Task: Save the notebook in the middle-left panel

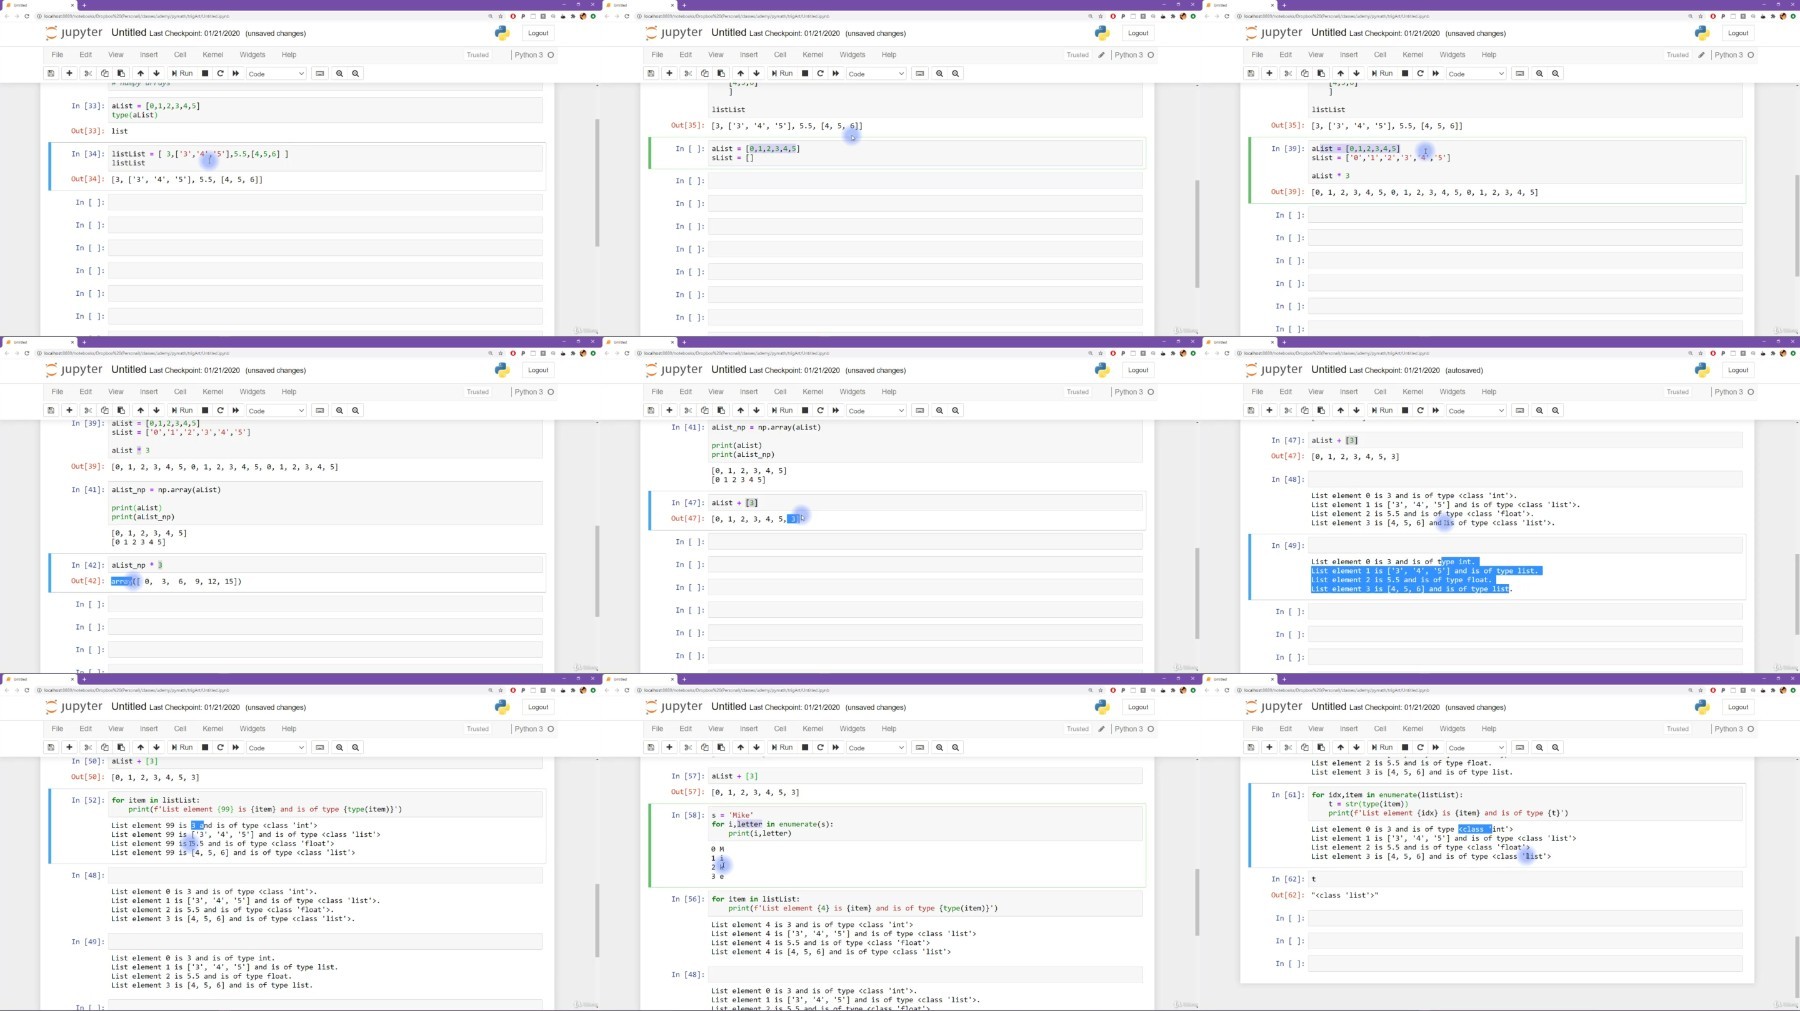Action: [51, 410]
